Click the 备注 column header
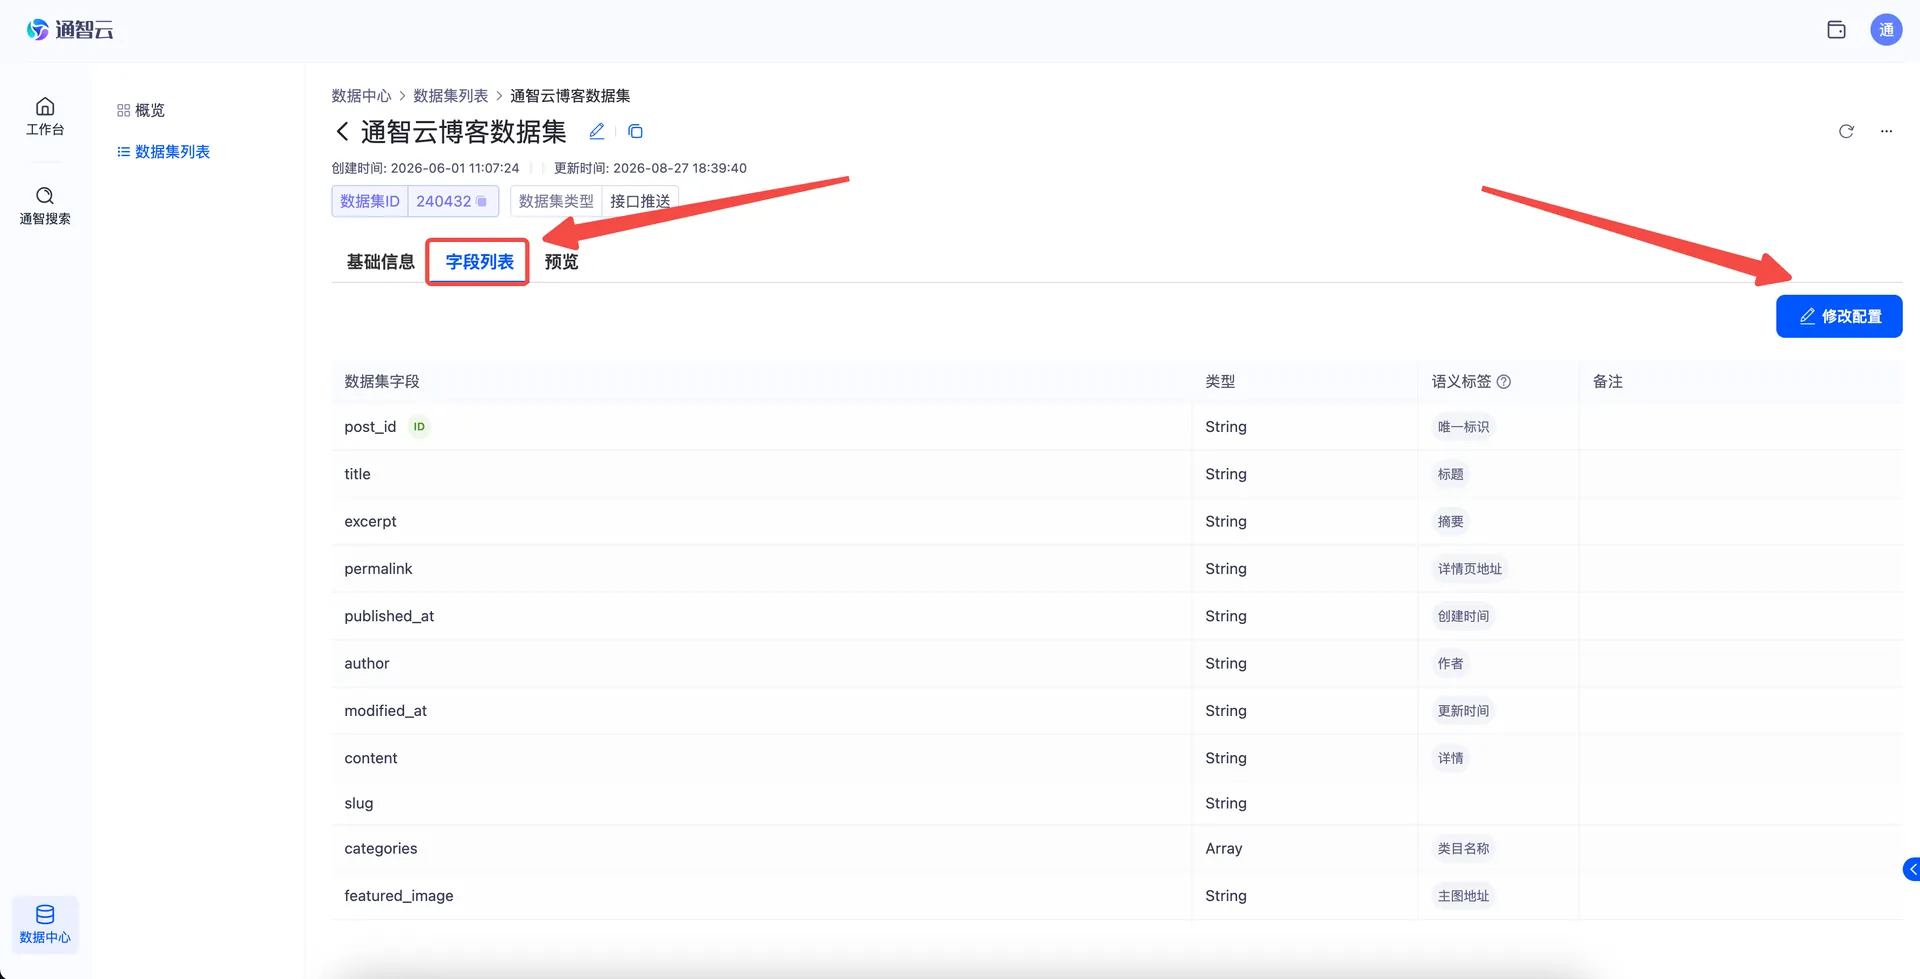Viewport: 1920px width, 979px height. [x=1607, y=382]
